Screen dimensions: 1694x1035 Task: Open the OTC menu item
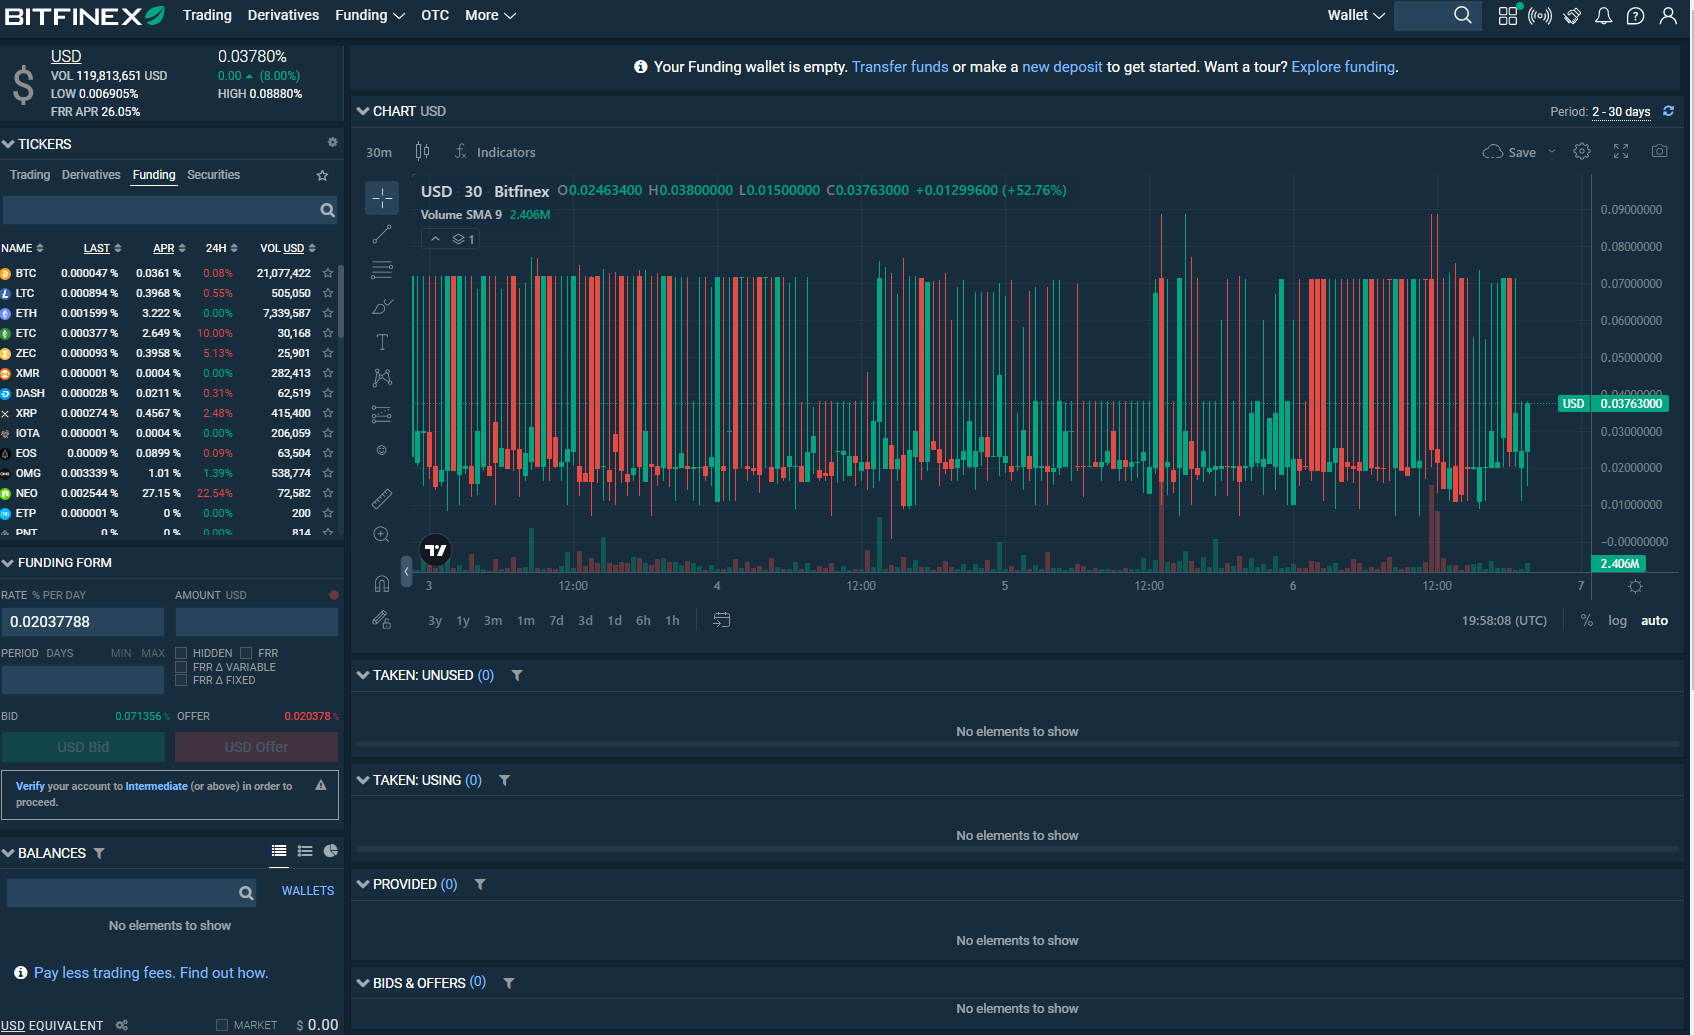pyautogui.click(x=435, y=15)
